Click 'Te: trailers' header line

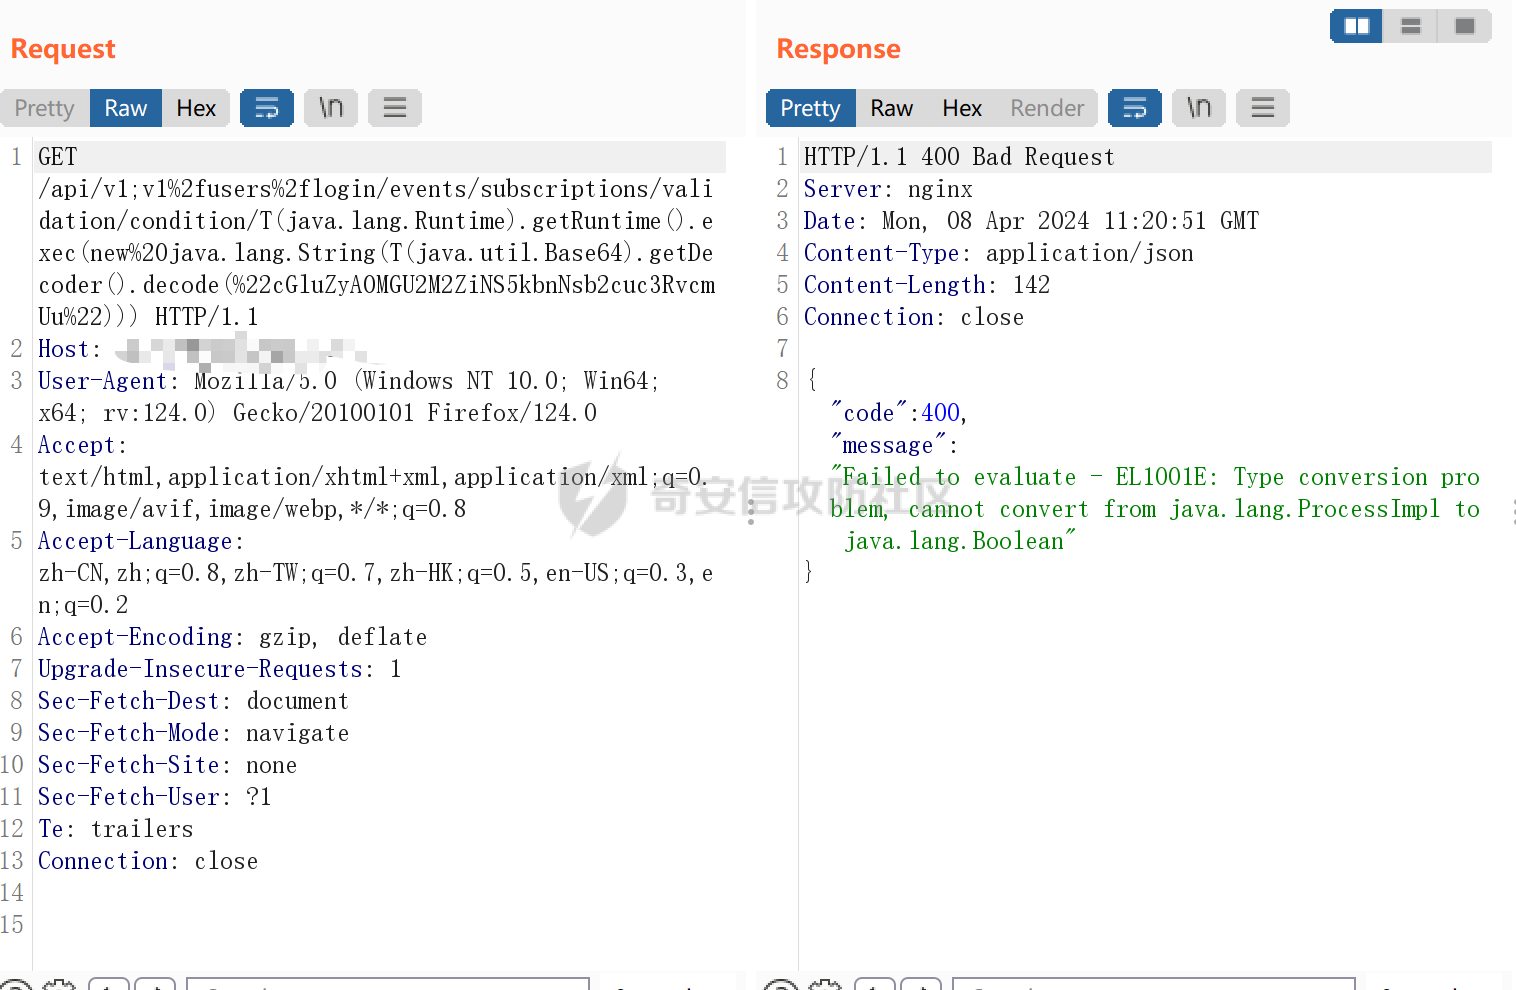pos(115,829)
